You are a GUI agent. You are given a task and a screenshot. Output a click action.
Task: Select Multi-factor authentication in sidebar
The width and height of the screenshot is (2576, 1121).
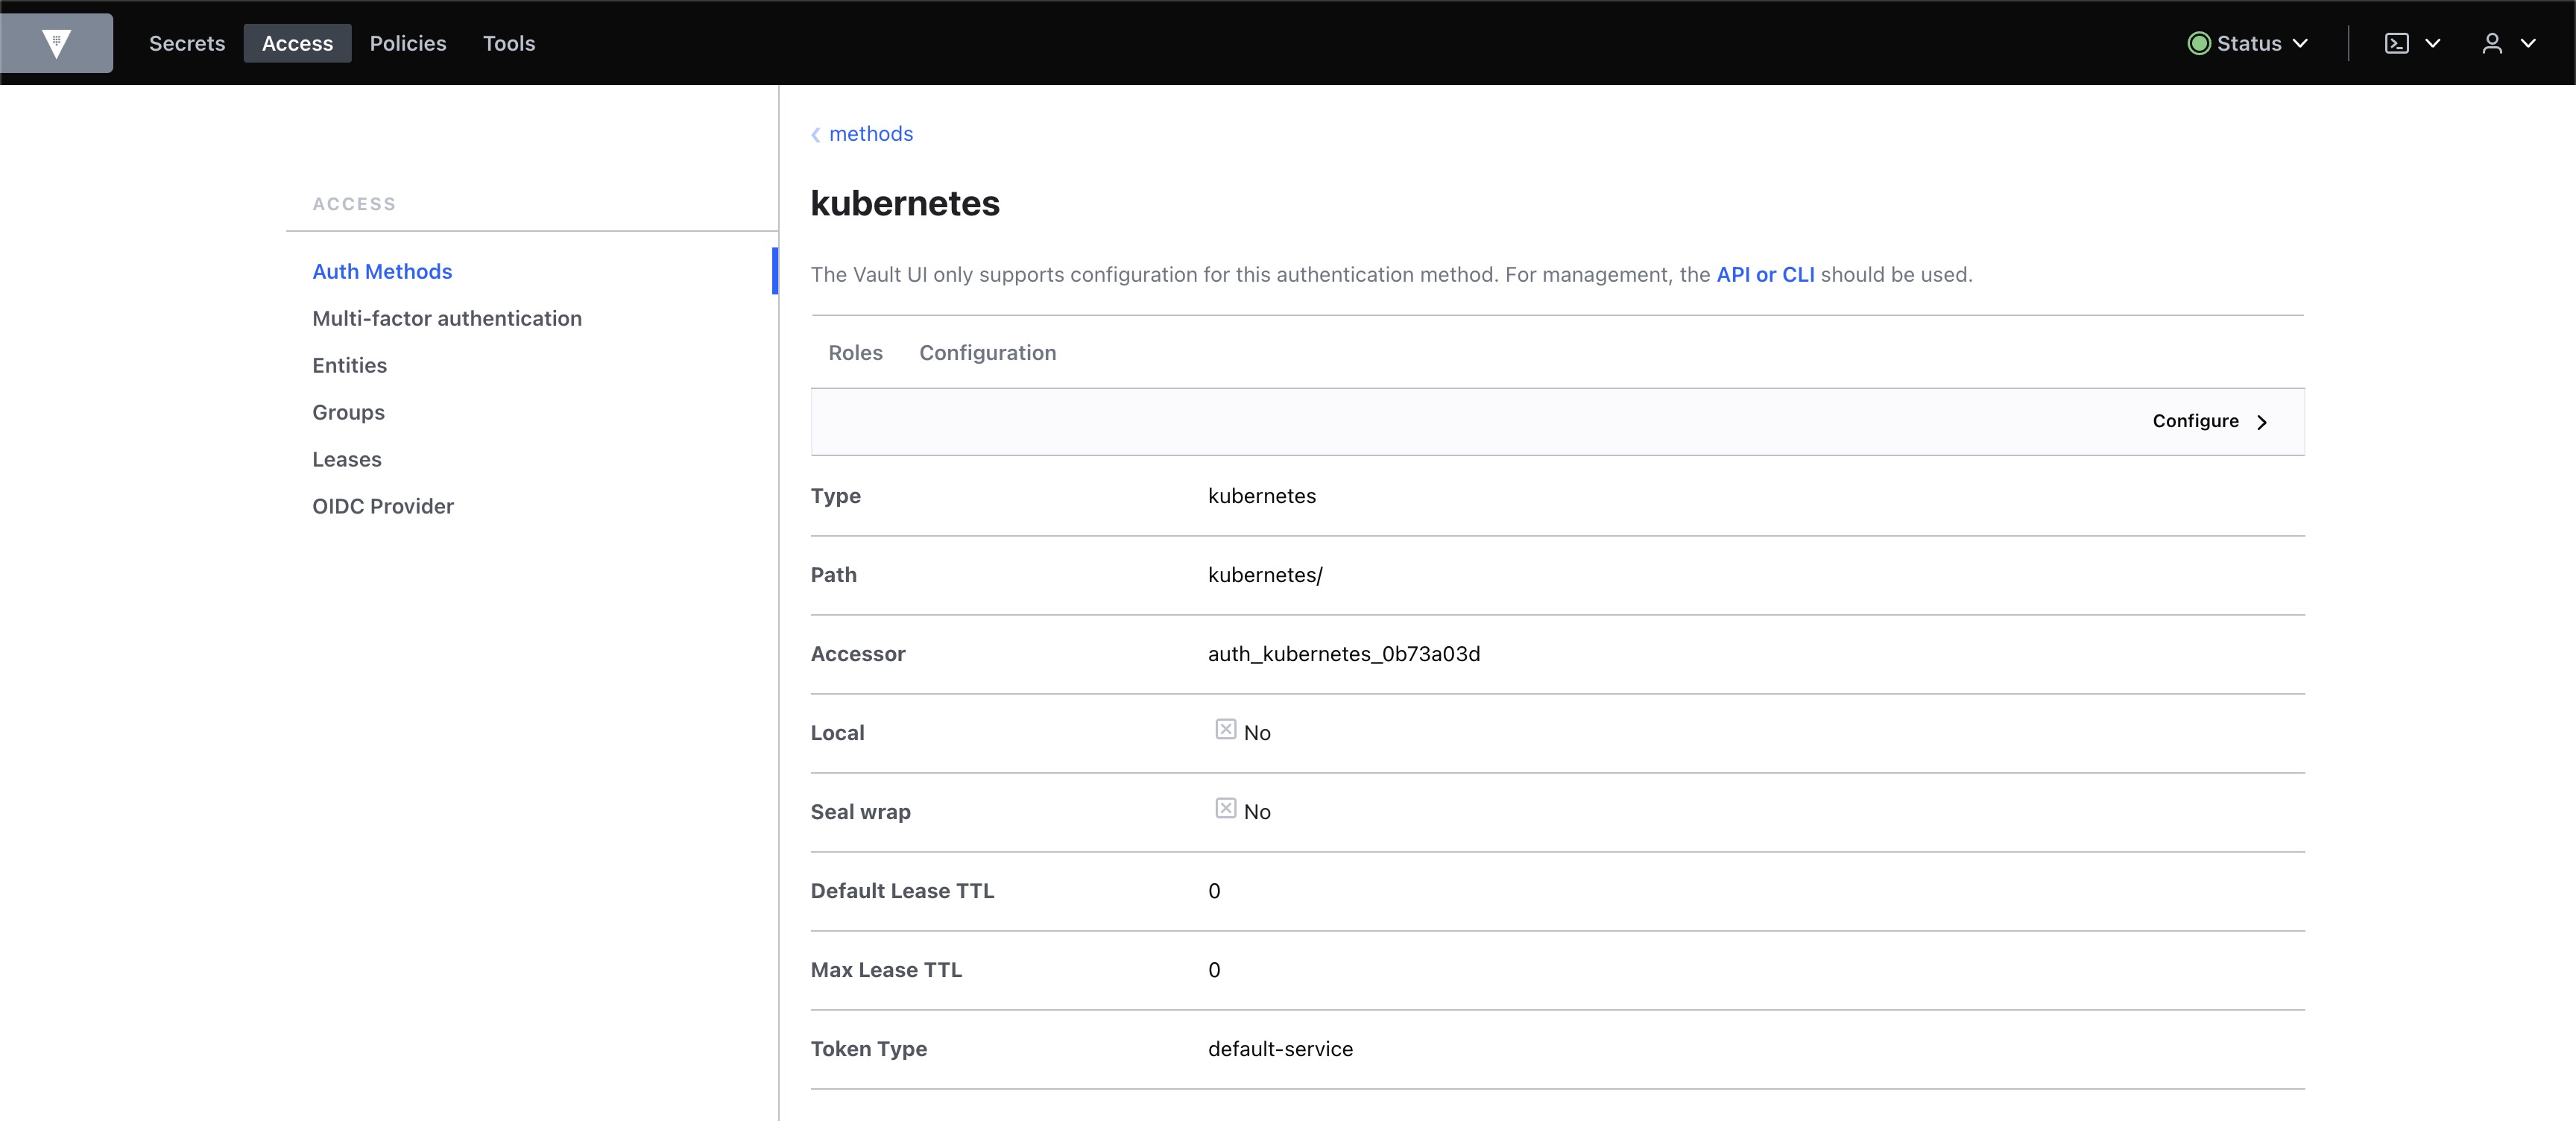(x=447, y=318)
